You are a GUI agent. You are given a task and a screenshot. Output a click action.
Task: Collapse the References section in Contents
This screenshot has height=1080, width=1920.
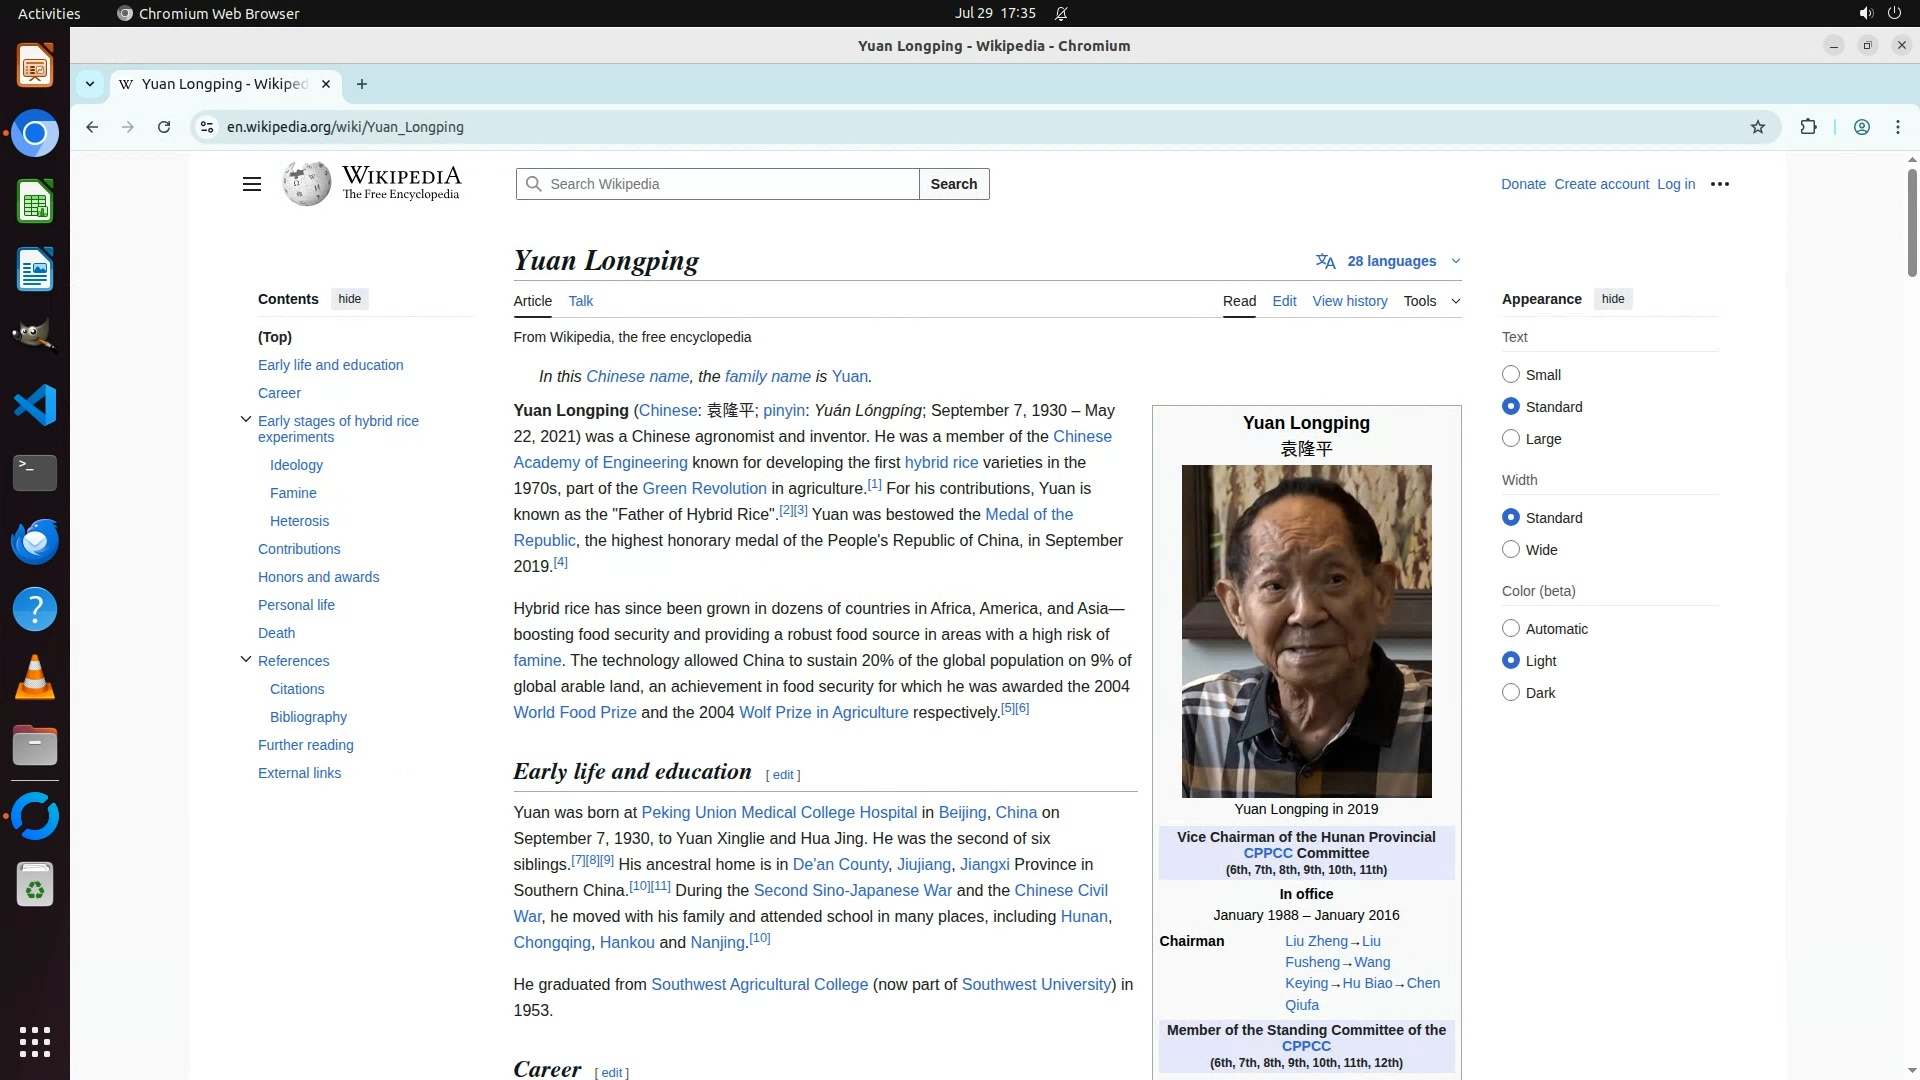246,660
